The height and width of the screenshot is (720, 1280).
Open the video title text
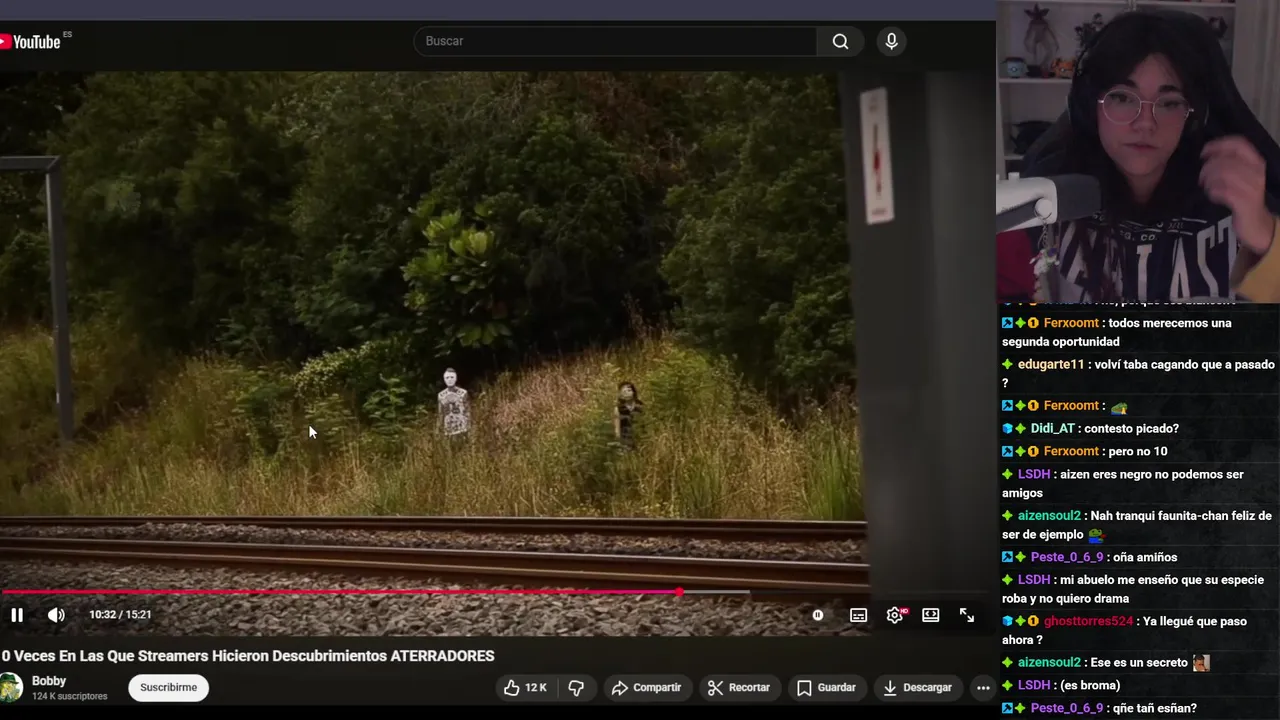click(248, 656)
